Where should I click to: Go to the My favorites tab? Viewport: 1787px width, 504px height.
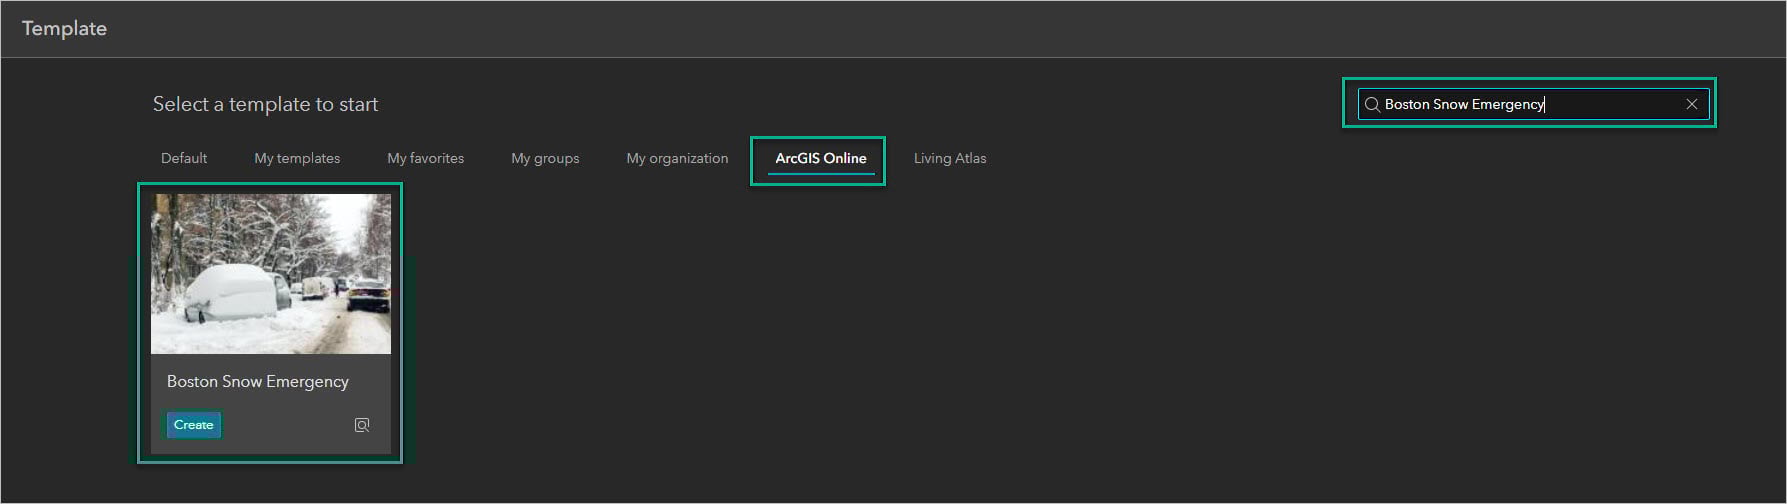click(x=425, y=158)
